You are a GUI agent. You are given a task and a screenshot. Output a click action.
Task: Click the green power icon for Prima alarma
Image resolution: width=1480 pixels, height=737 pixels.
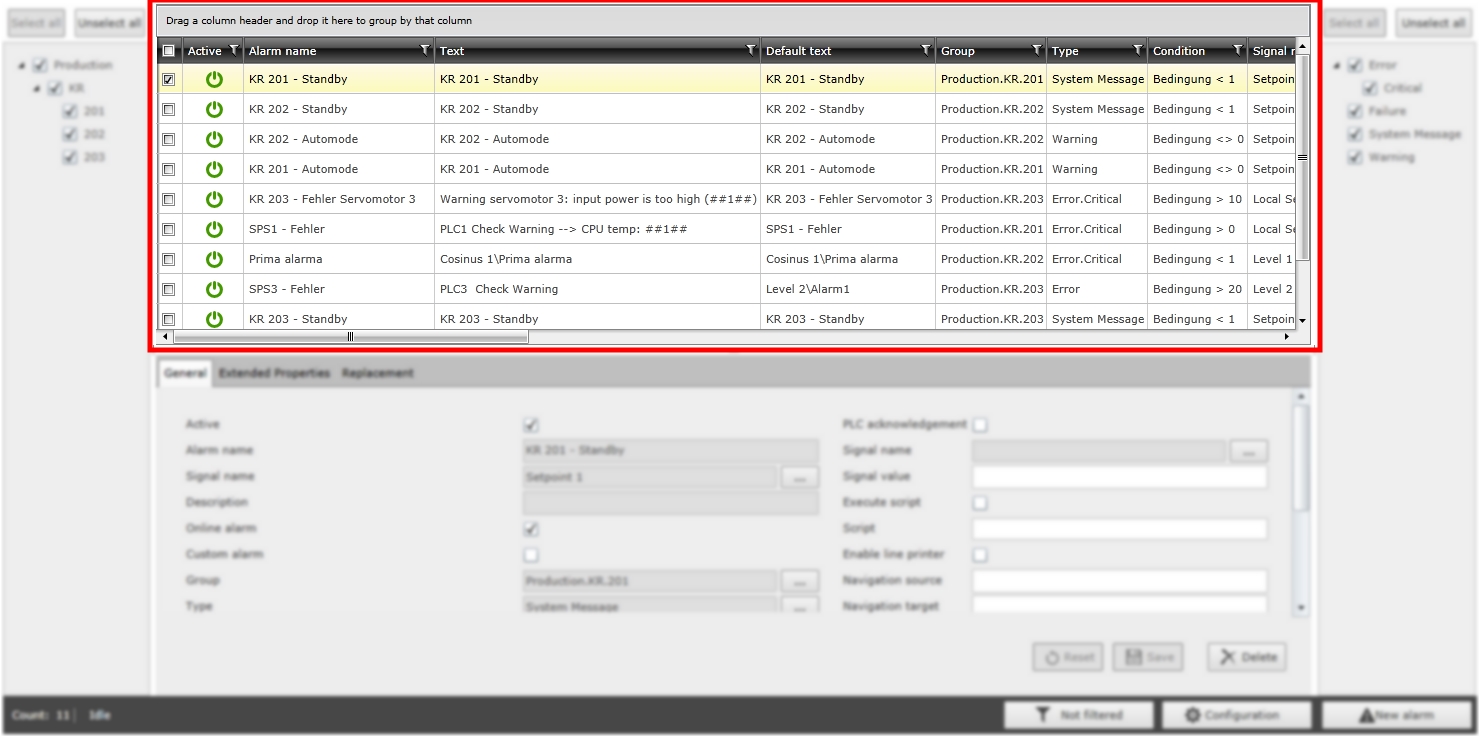point(214,259)
